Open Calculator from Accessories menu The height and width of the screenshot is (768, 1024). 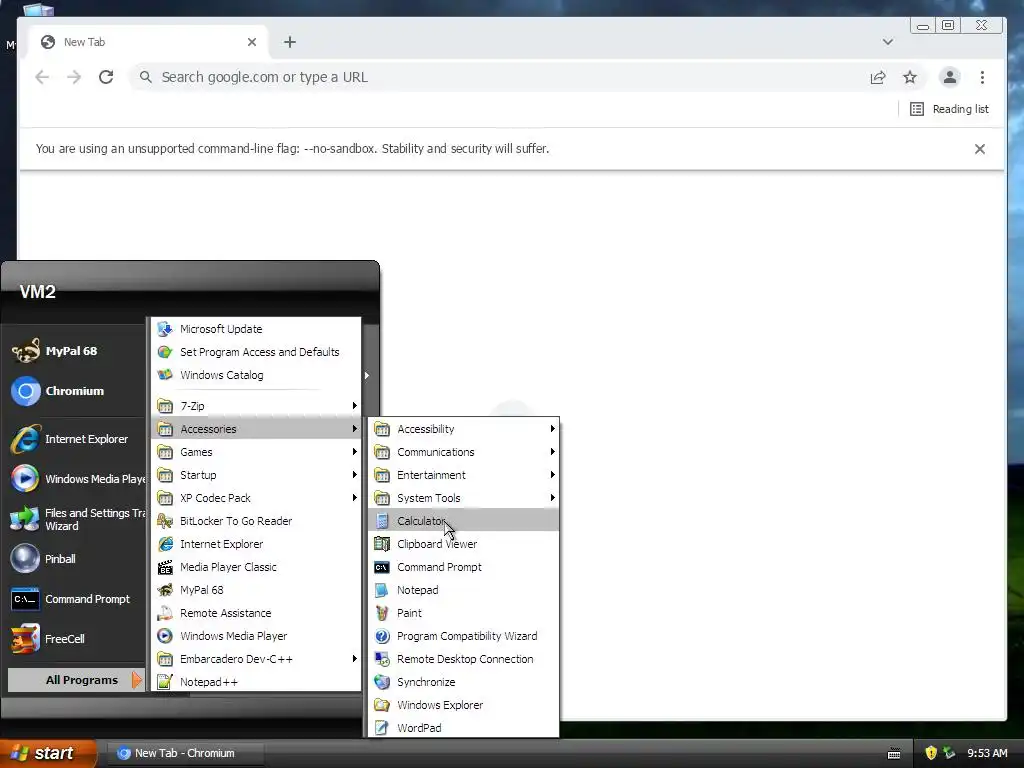[463, 520]
